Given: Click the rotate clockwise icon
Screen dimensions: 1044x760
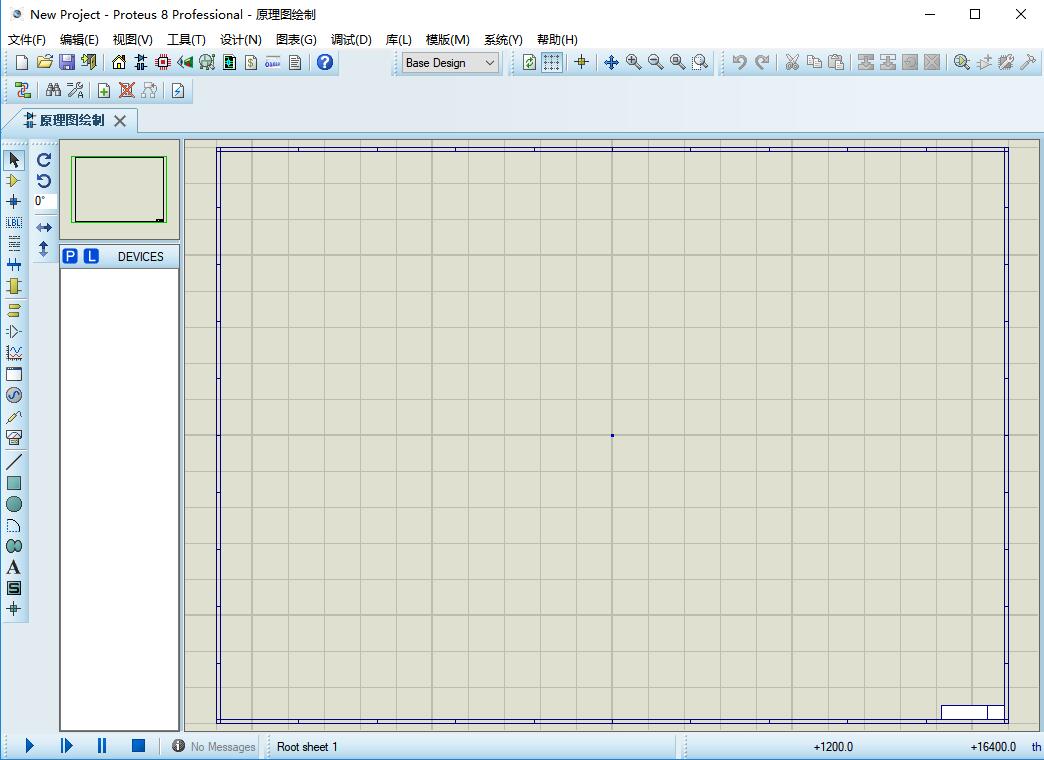Looking at the screenshot, I should pyautogui.click(x=44, y=160).
